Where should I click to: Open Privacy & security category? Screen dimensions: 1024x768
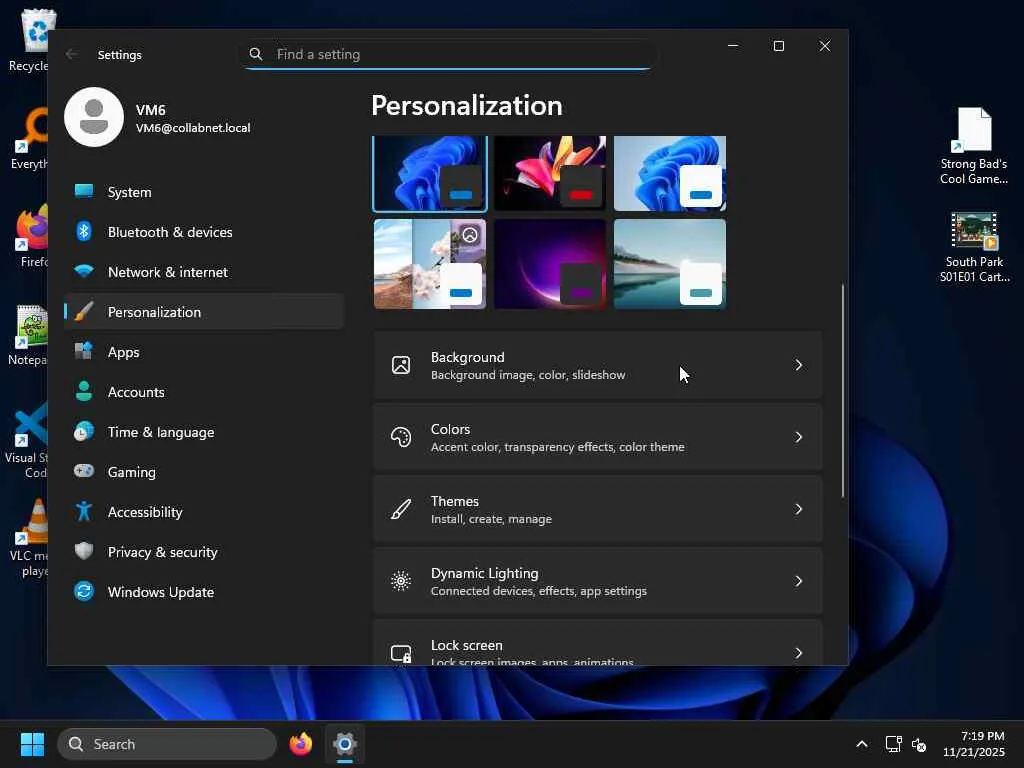pyautogui.click(x=204, y=552)
